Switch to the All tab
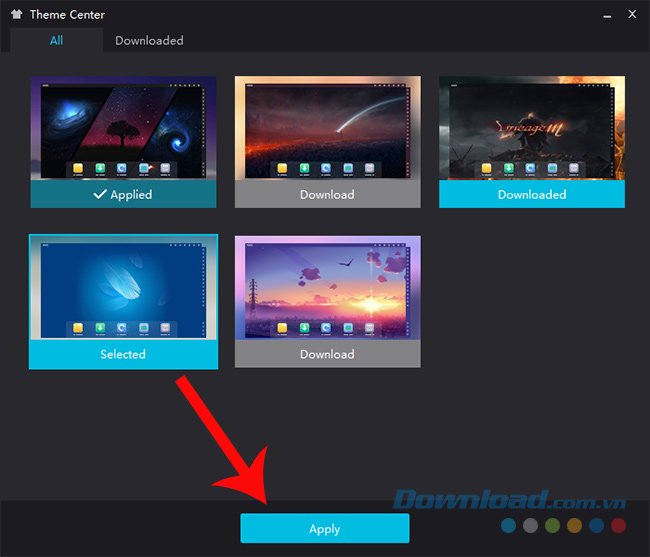The image size is (650, 557). [x=56, y=40]
